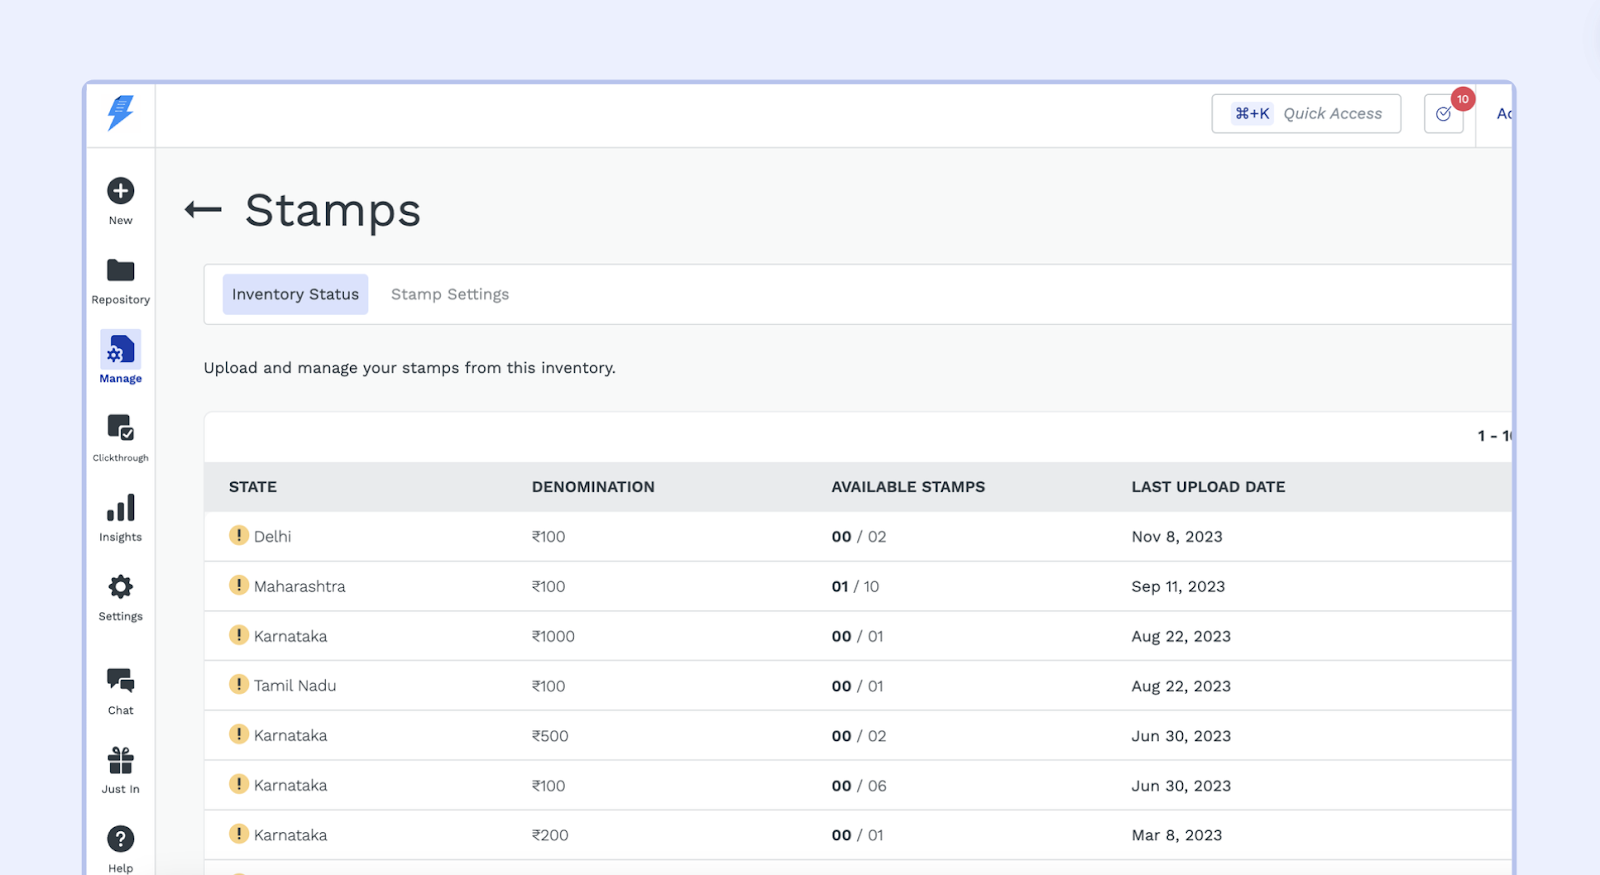Click the warning icon next to Delhi
This screenshot has width=1600, height=875.
(x=239, y=536)
